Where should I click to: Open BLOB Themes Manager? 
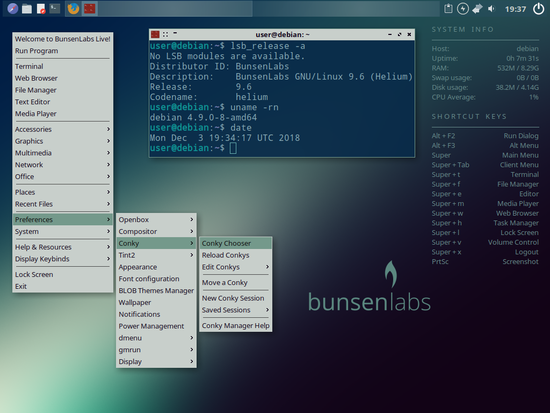pyautogui.click(x=156, y=291)
